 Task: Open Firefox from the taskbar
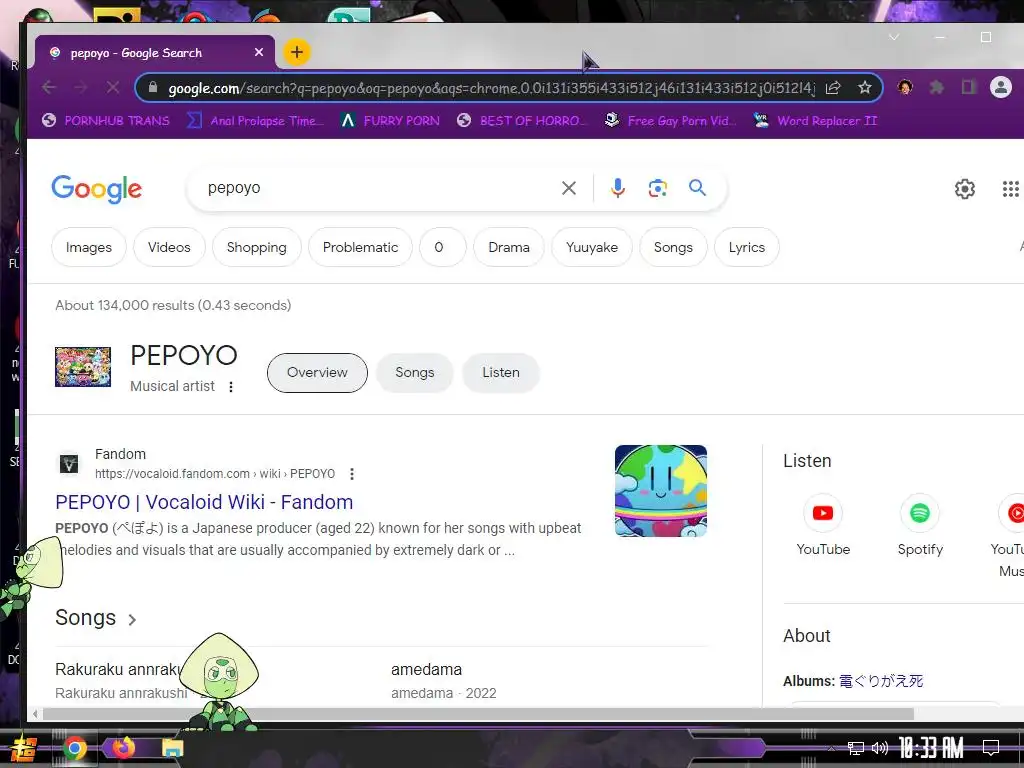123,747
